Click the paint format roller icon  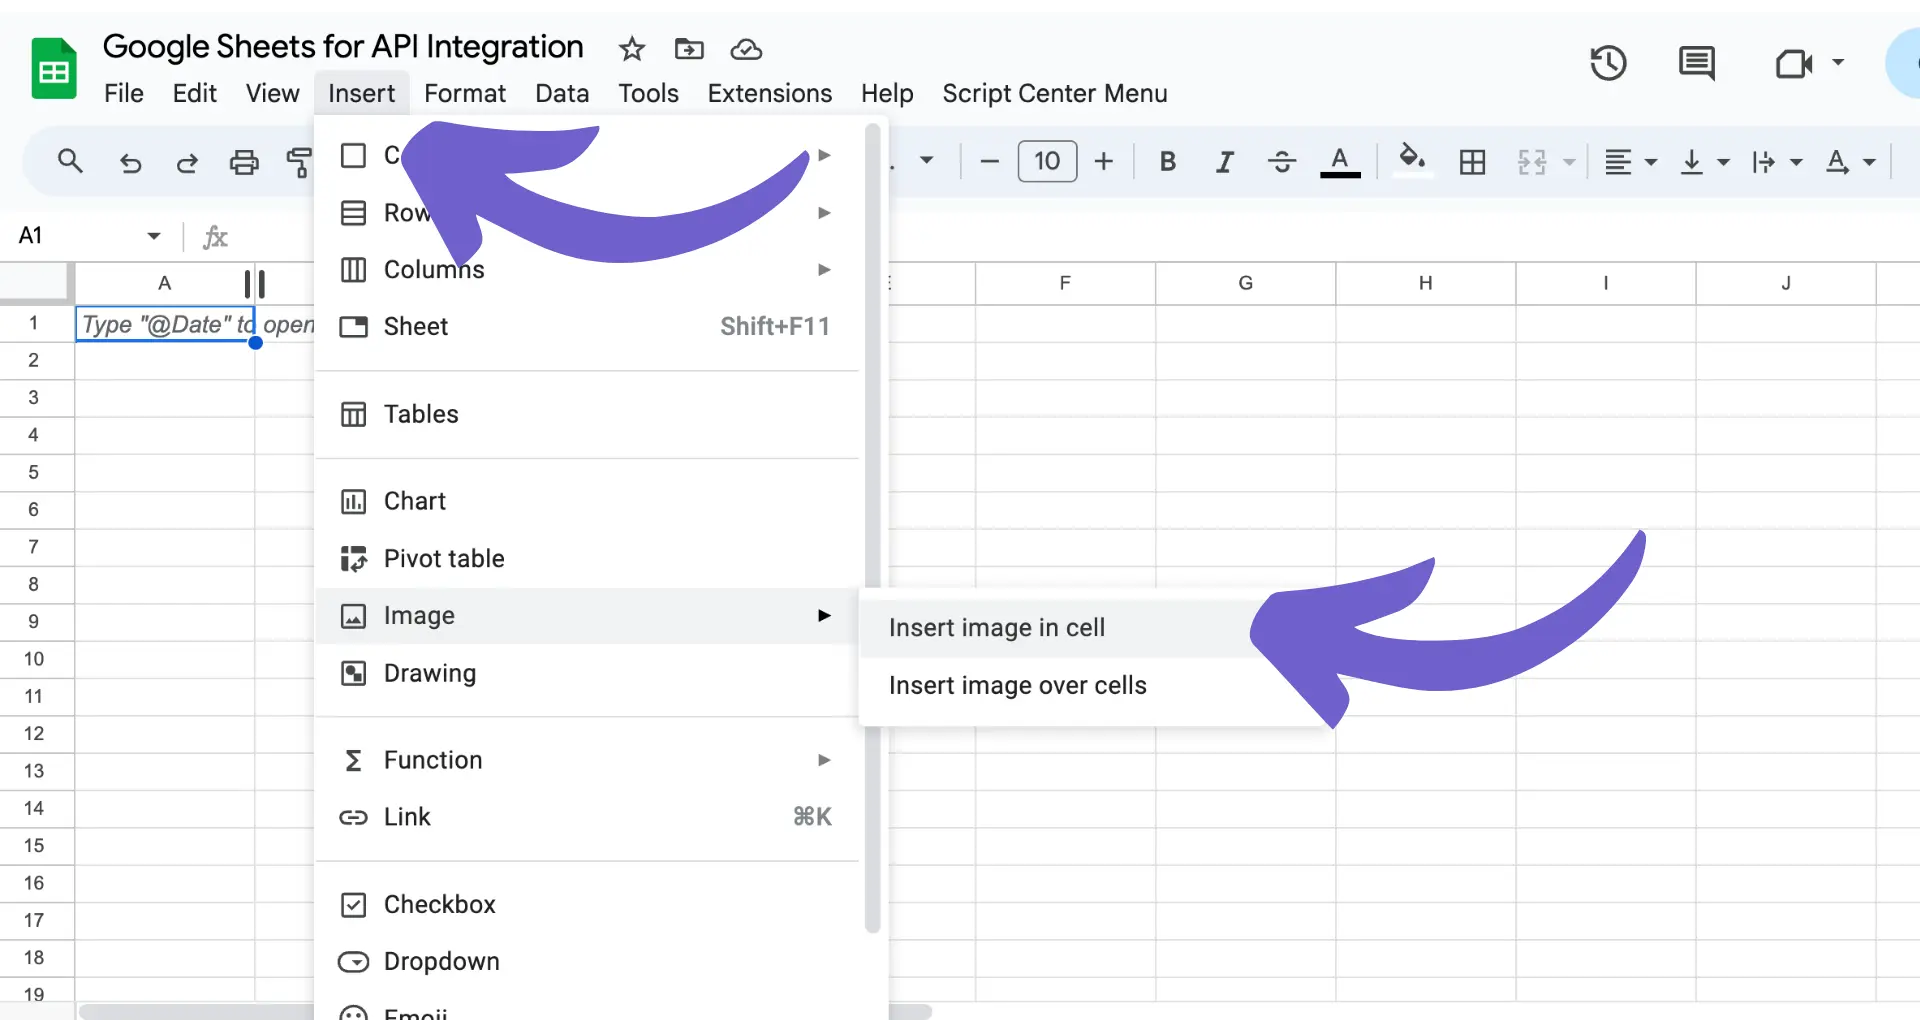pos(299,162)
